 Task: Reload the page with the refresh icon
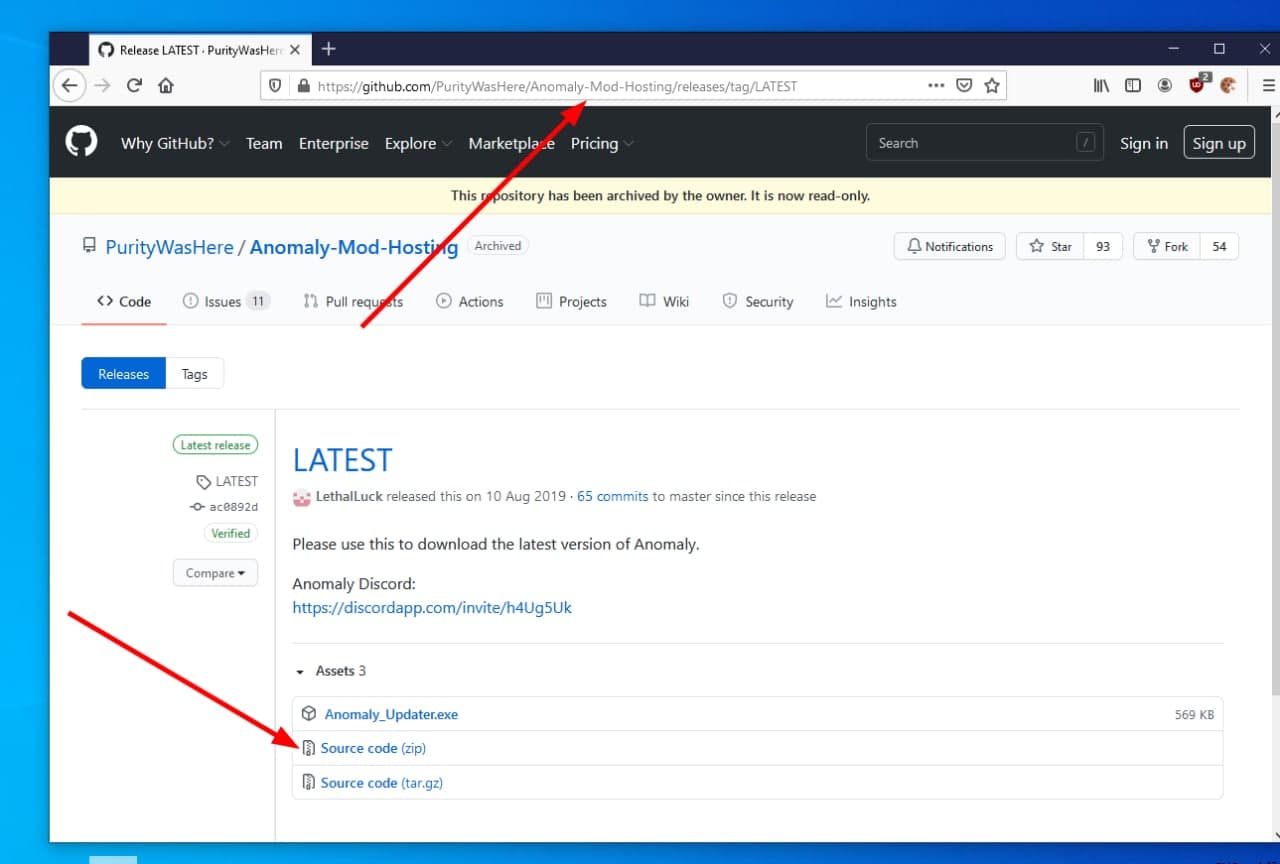pyautogui.click(x=134, y=86)
